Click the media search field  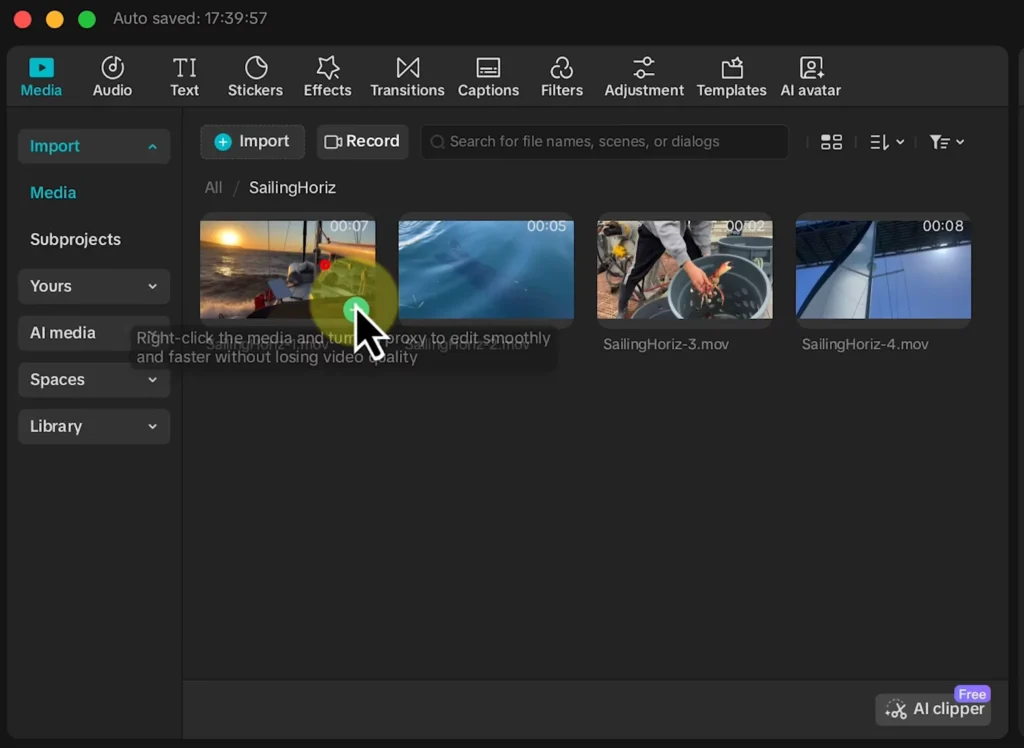tap(604, 142)
